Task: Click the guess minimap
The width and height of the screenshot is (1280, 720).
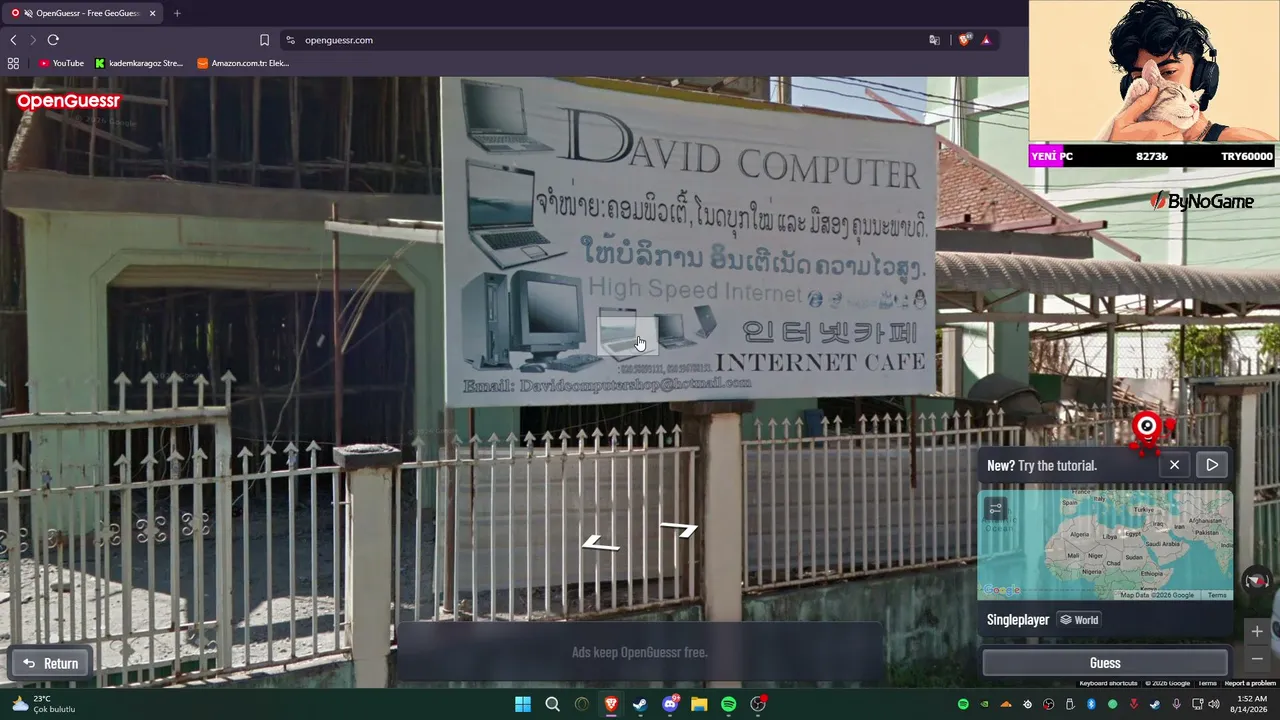Action: coord(1105,545)
